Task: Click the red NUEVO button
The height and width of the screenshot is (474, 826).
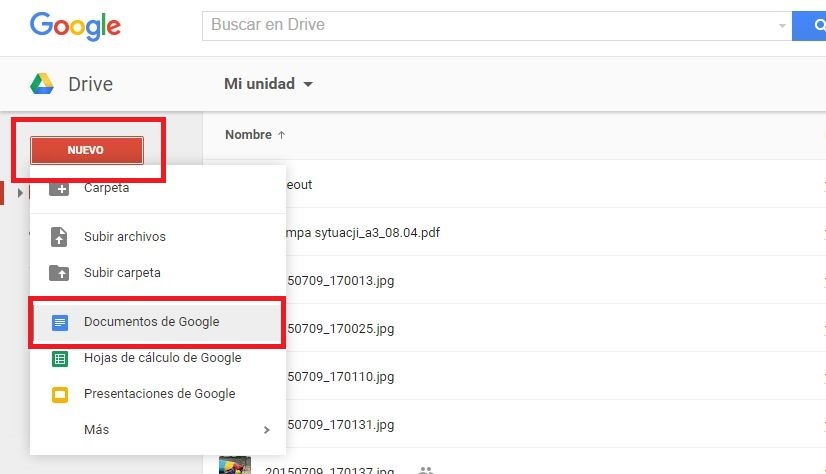Action: point(87,150)
